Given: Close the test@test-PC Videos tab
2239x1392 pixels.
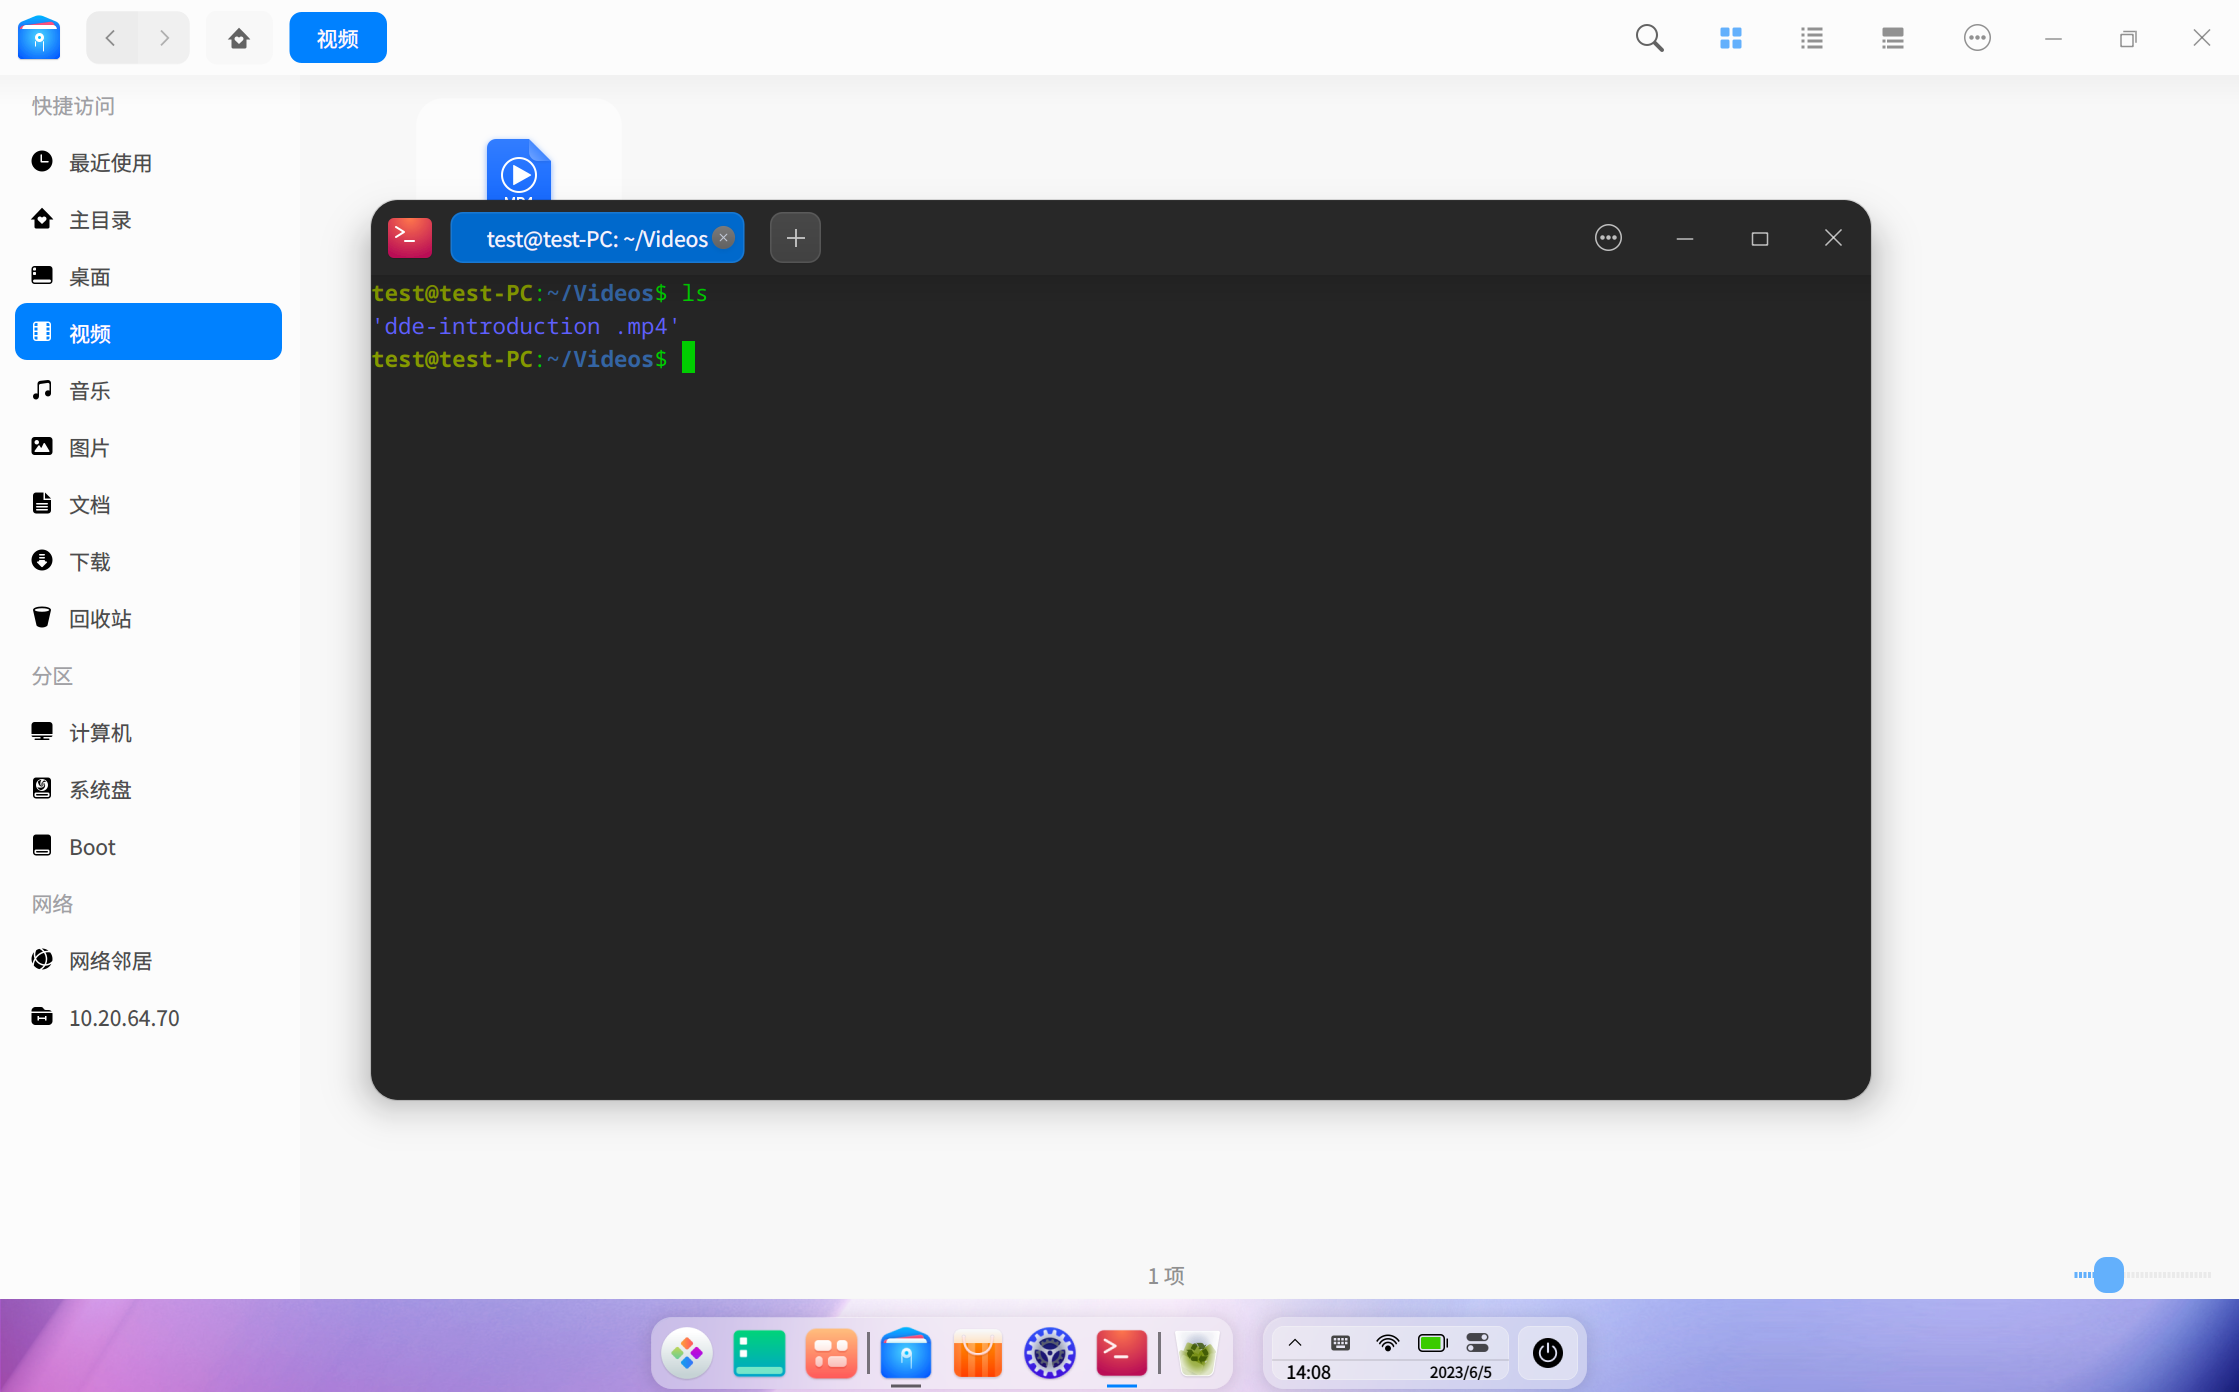Looking at the screenshot, I should [724, 238].
